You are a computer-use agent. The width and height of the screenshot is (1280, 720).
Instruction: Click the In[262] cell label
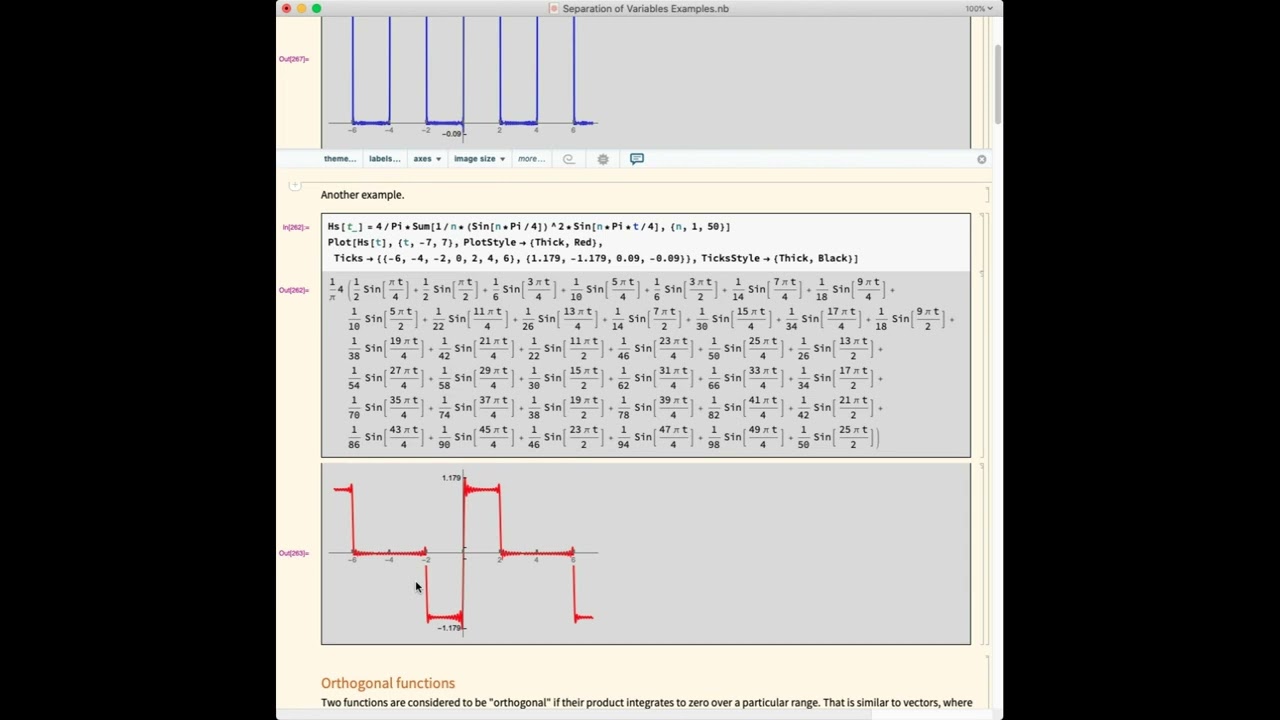point(295,227)
